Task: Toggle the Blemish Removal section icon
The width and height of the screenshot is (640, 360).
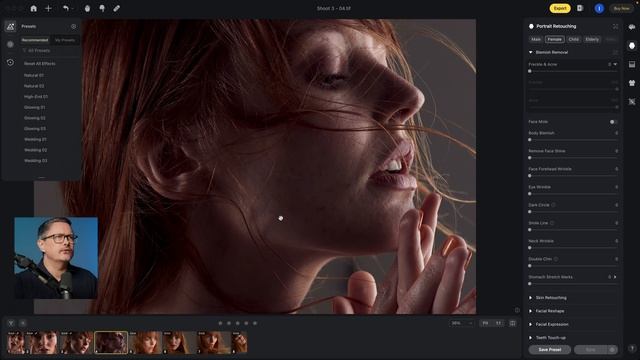Action: pos(615,52)
